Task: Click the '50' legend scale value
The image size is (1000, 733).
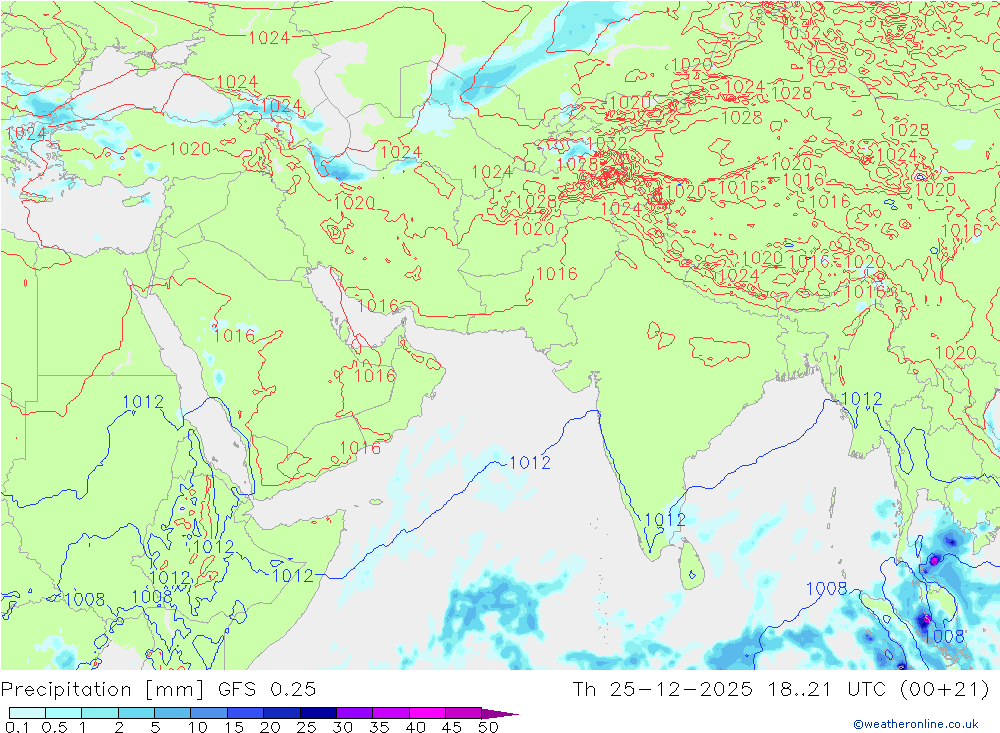Action: (x=488, y=727)
